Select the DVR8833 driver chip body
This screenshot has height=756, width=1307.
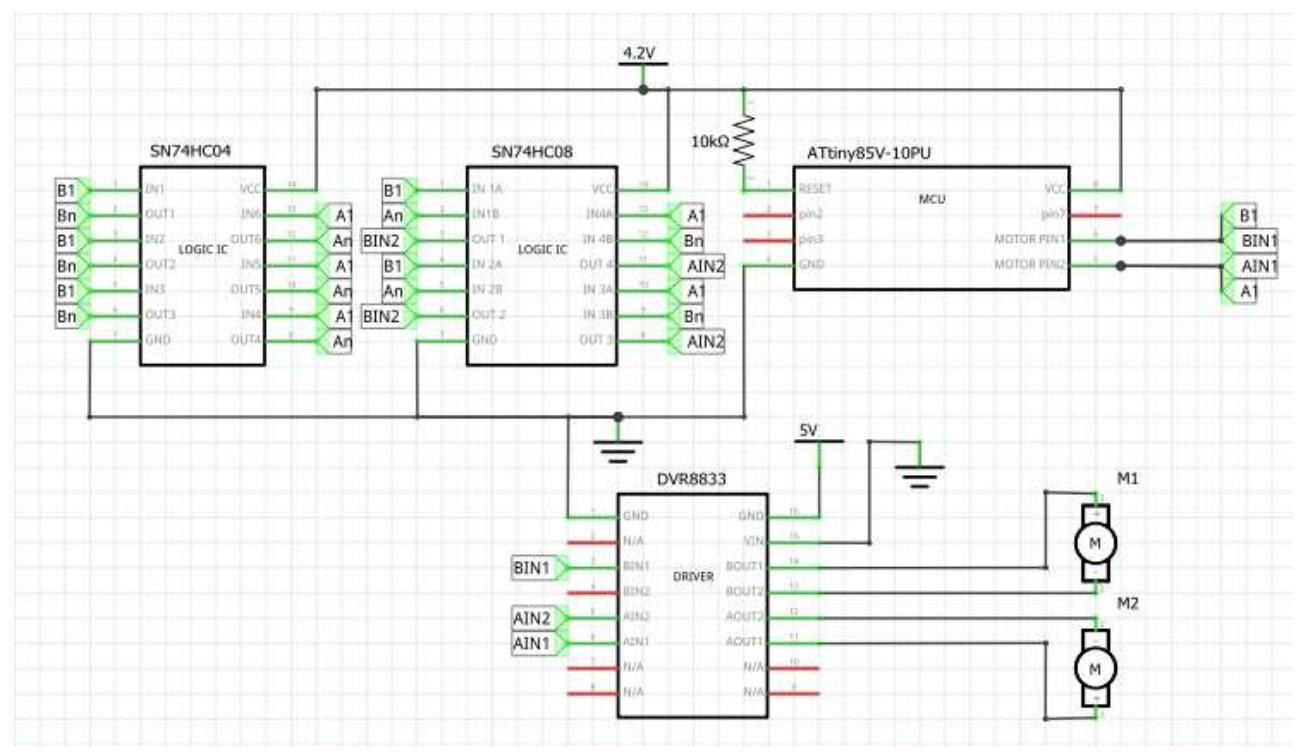pyautogui.click(x=692, y=605)
